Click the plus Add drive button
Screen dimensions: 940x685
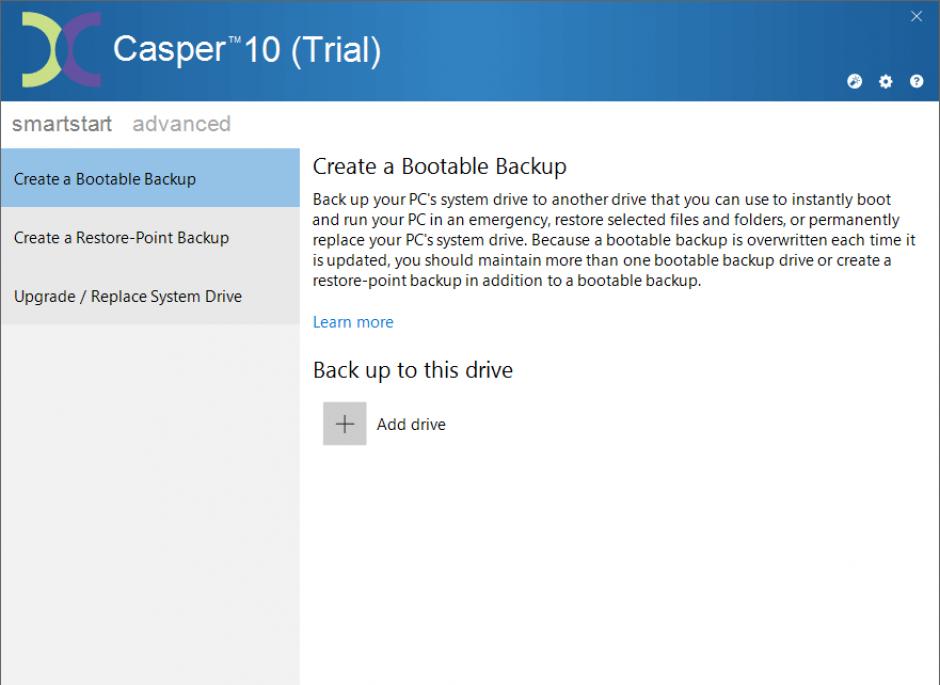point(345,424)
